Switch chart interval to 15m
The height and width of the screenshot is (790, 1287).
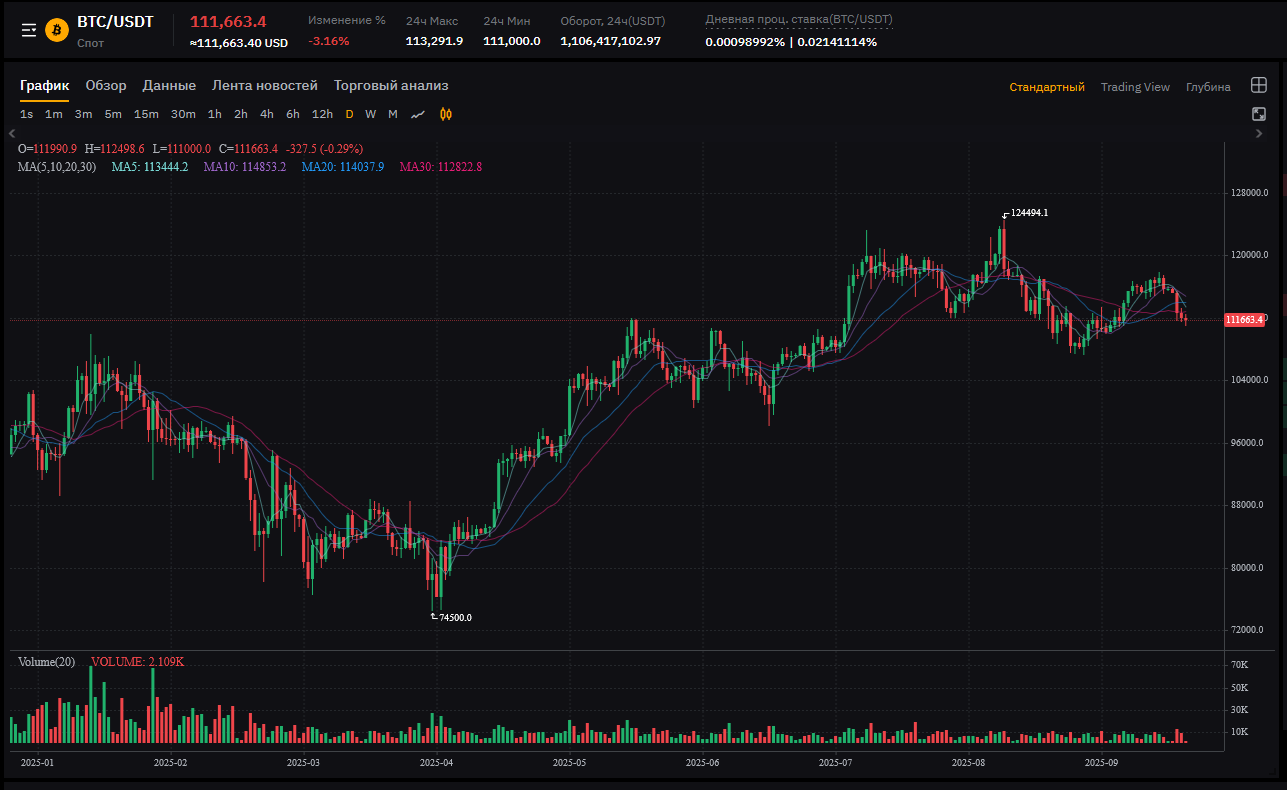click(146, 114)
